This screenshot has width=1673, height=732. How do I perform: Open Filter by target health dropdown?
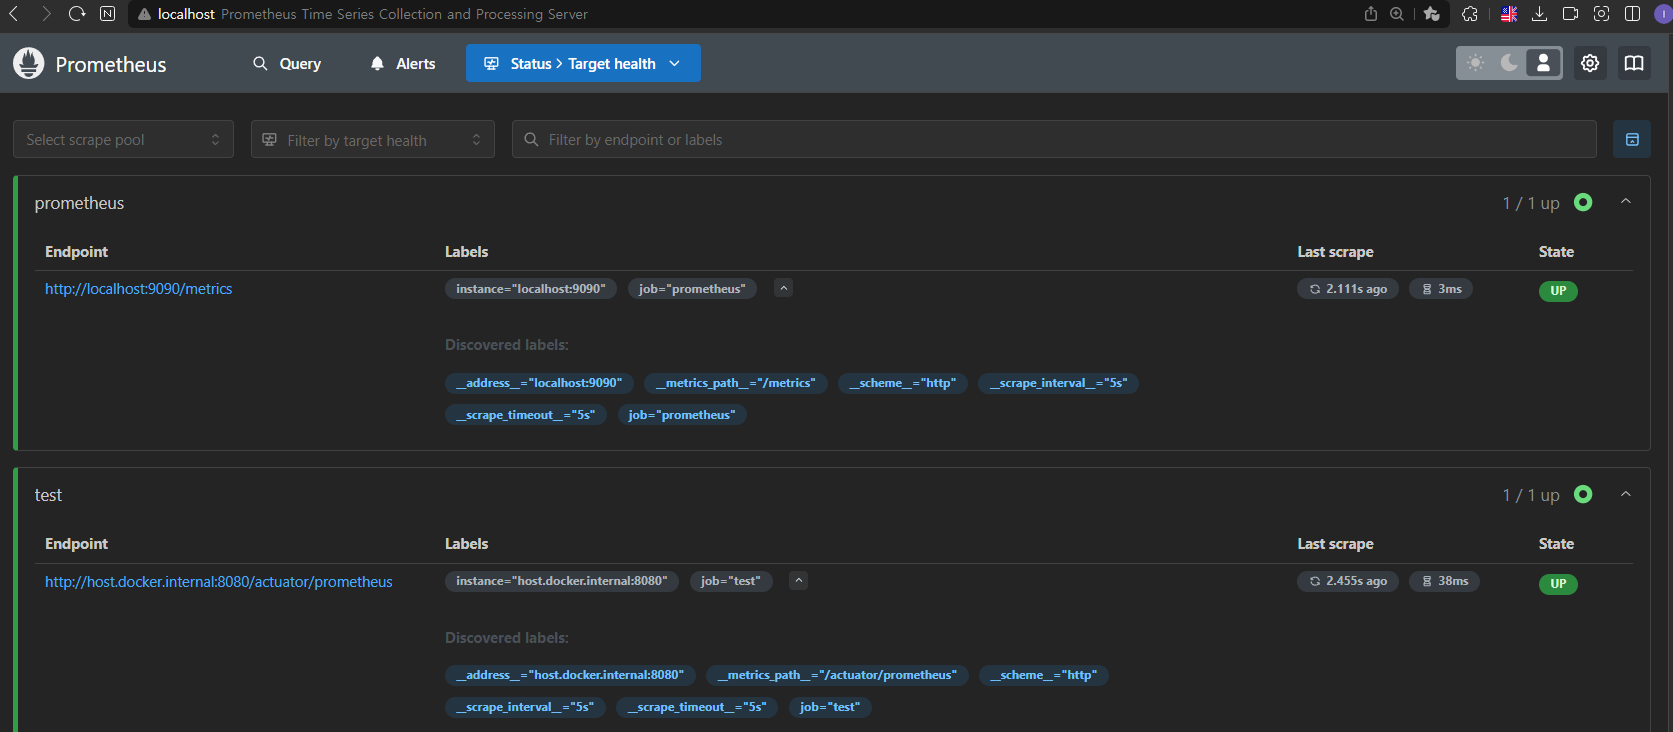click(372, 139)
